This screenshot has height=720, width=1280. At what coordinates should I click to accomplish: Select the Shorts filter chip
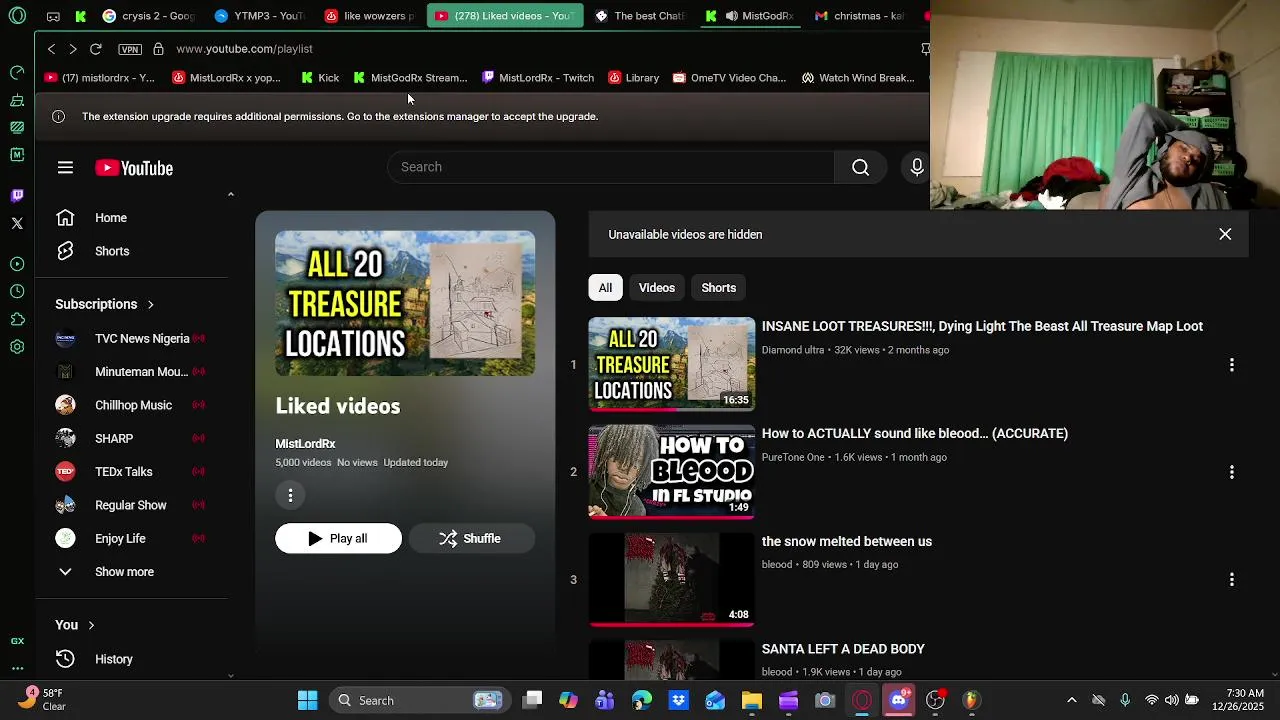click(718, 288)
